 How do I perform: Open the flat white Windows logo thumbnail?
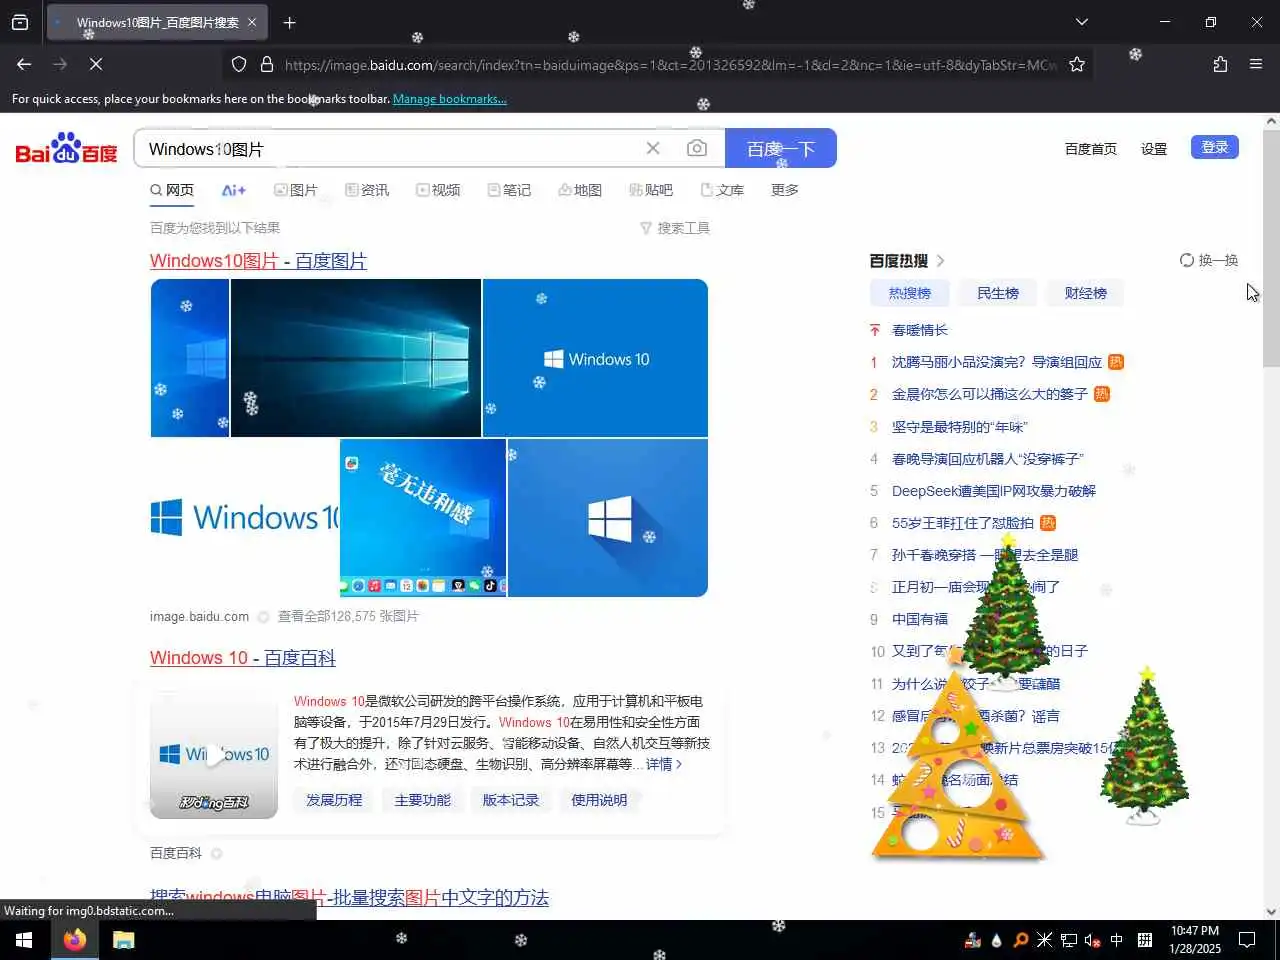pyautogui.click(x=608, y=517)
